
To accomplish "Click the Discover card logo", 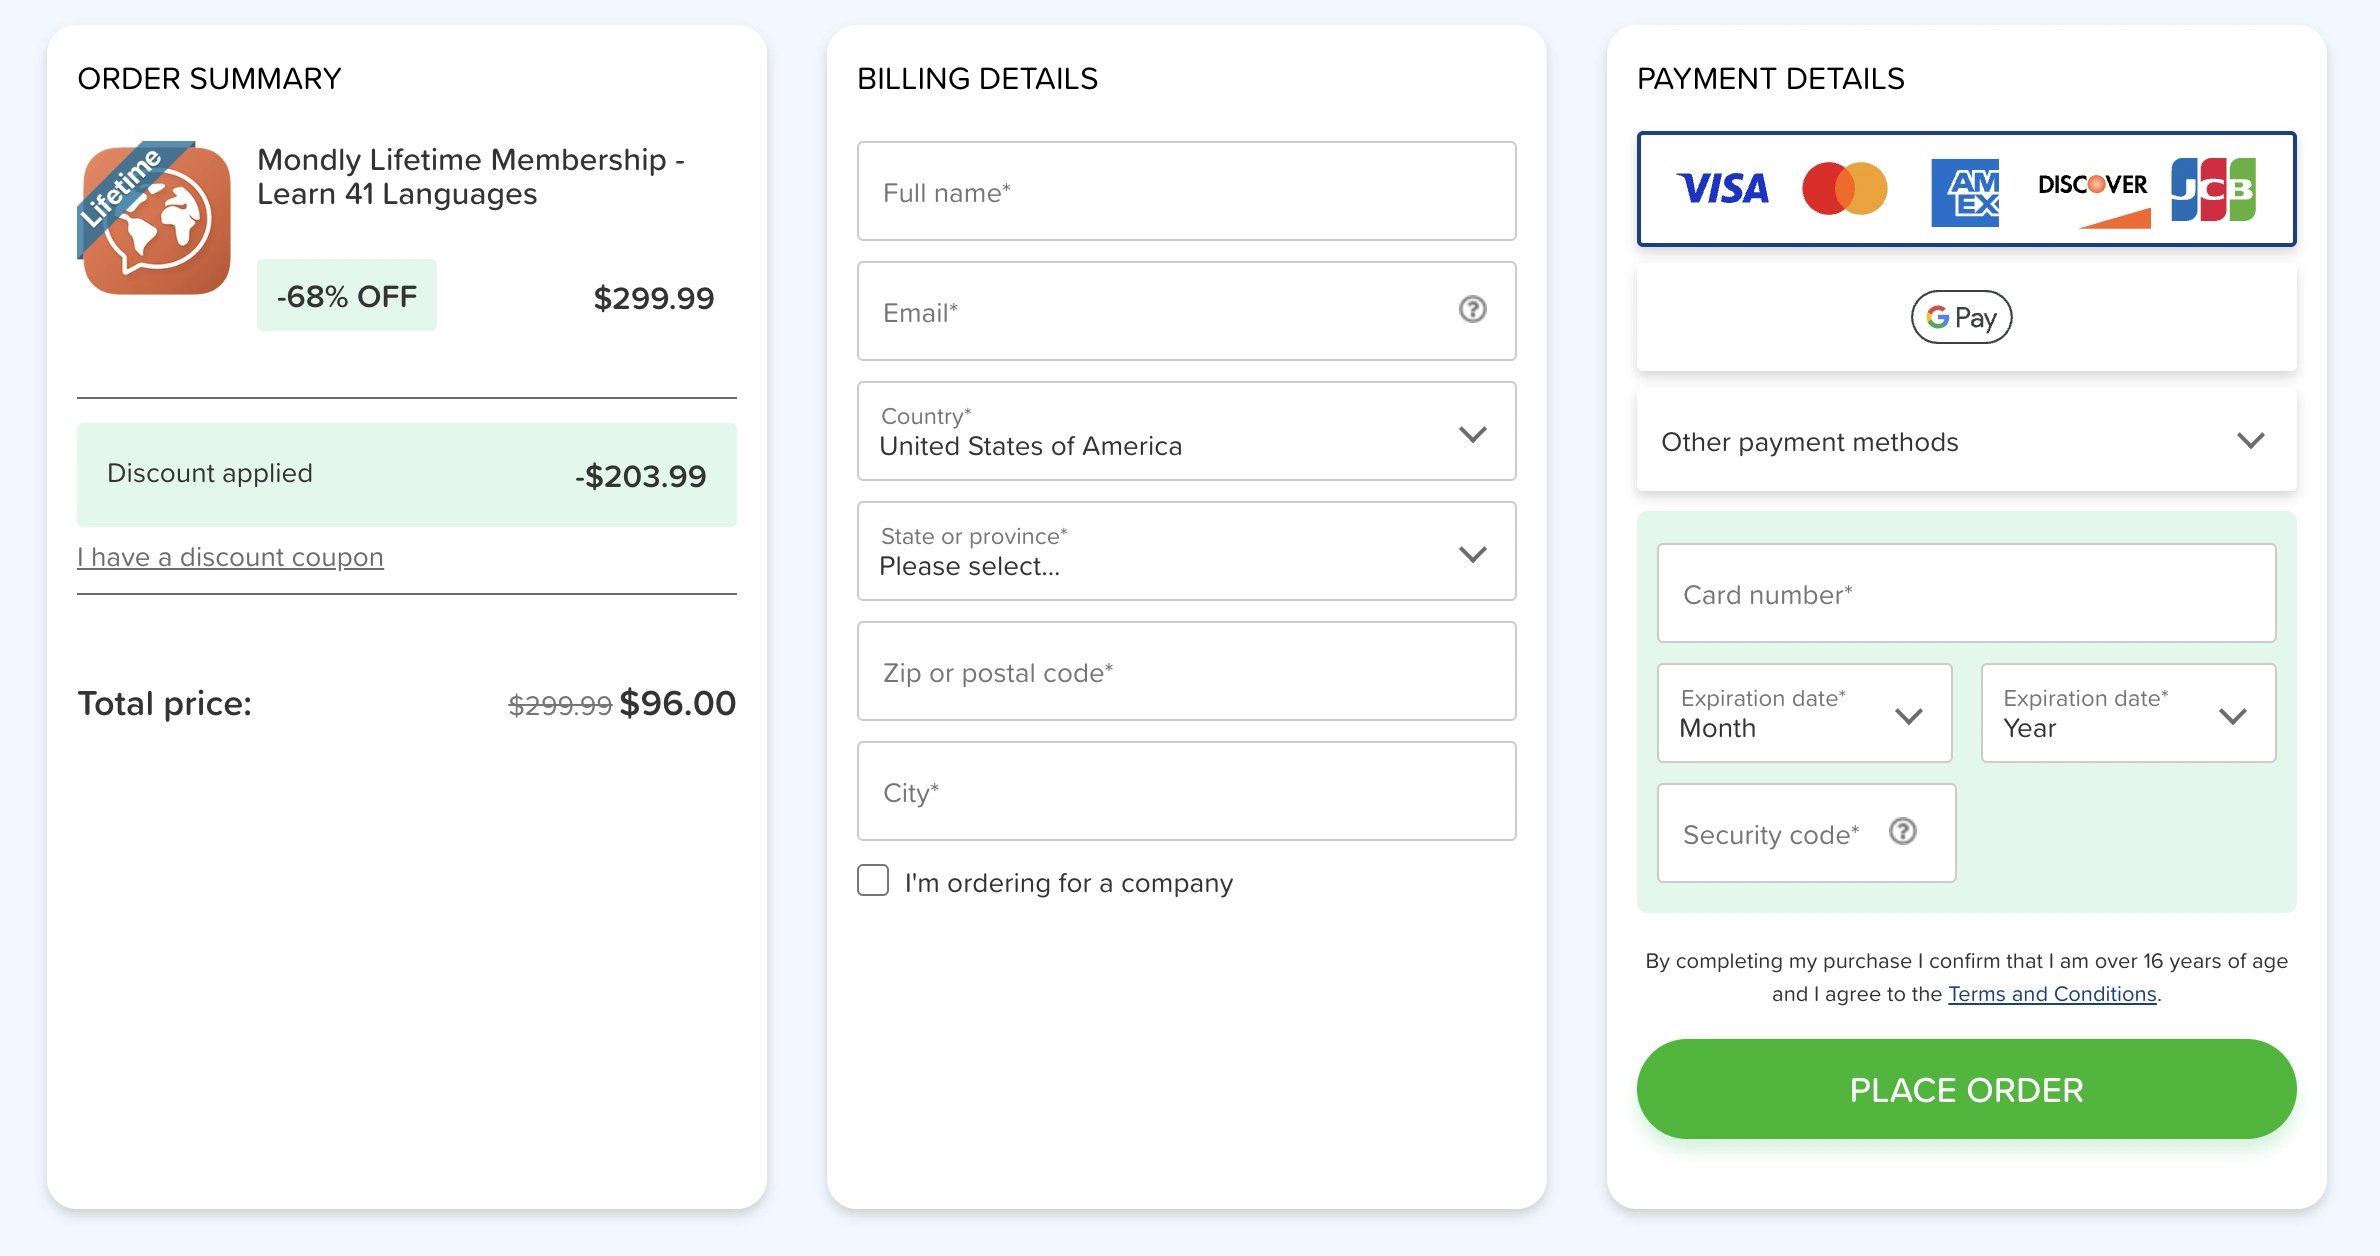I will 2094,198.
